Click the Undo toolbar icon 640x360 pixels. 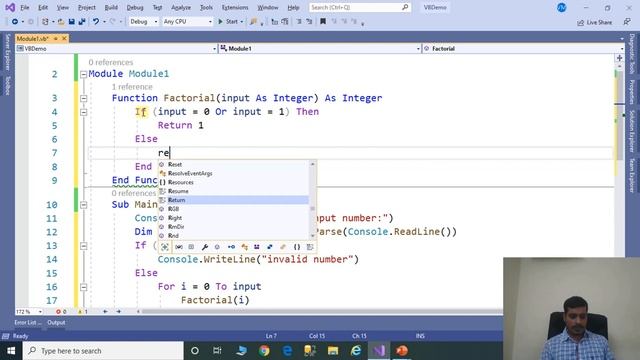96,22
